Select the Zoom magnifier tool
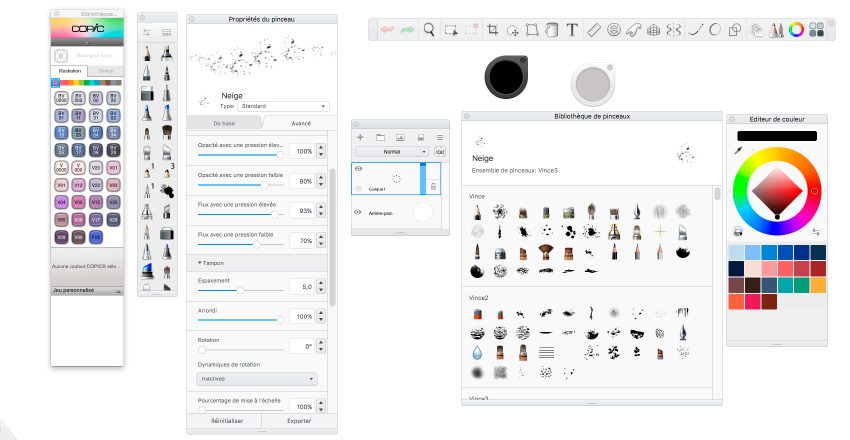 tap(429, 30)
